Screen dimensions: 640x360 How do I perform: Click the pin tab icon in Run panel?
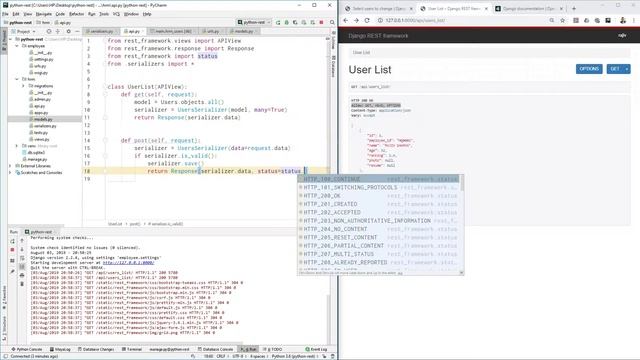12,271
